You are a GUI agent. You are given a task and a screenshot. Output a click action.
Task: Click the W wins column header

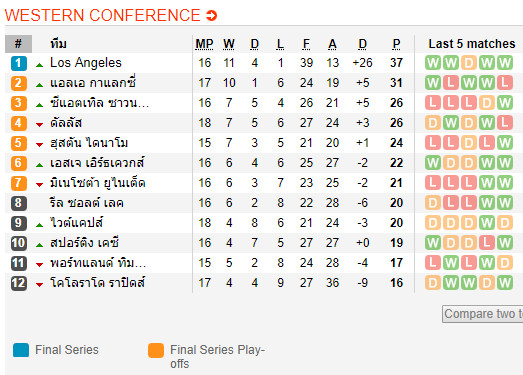229,44
